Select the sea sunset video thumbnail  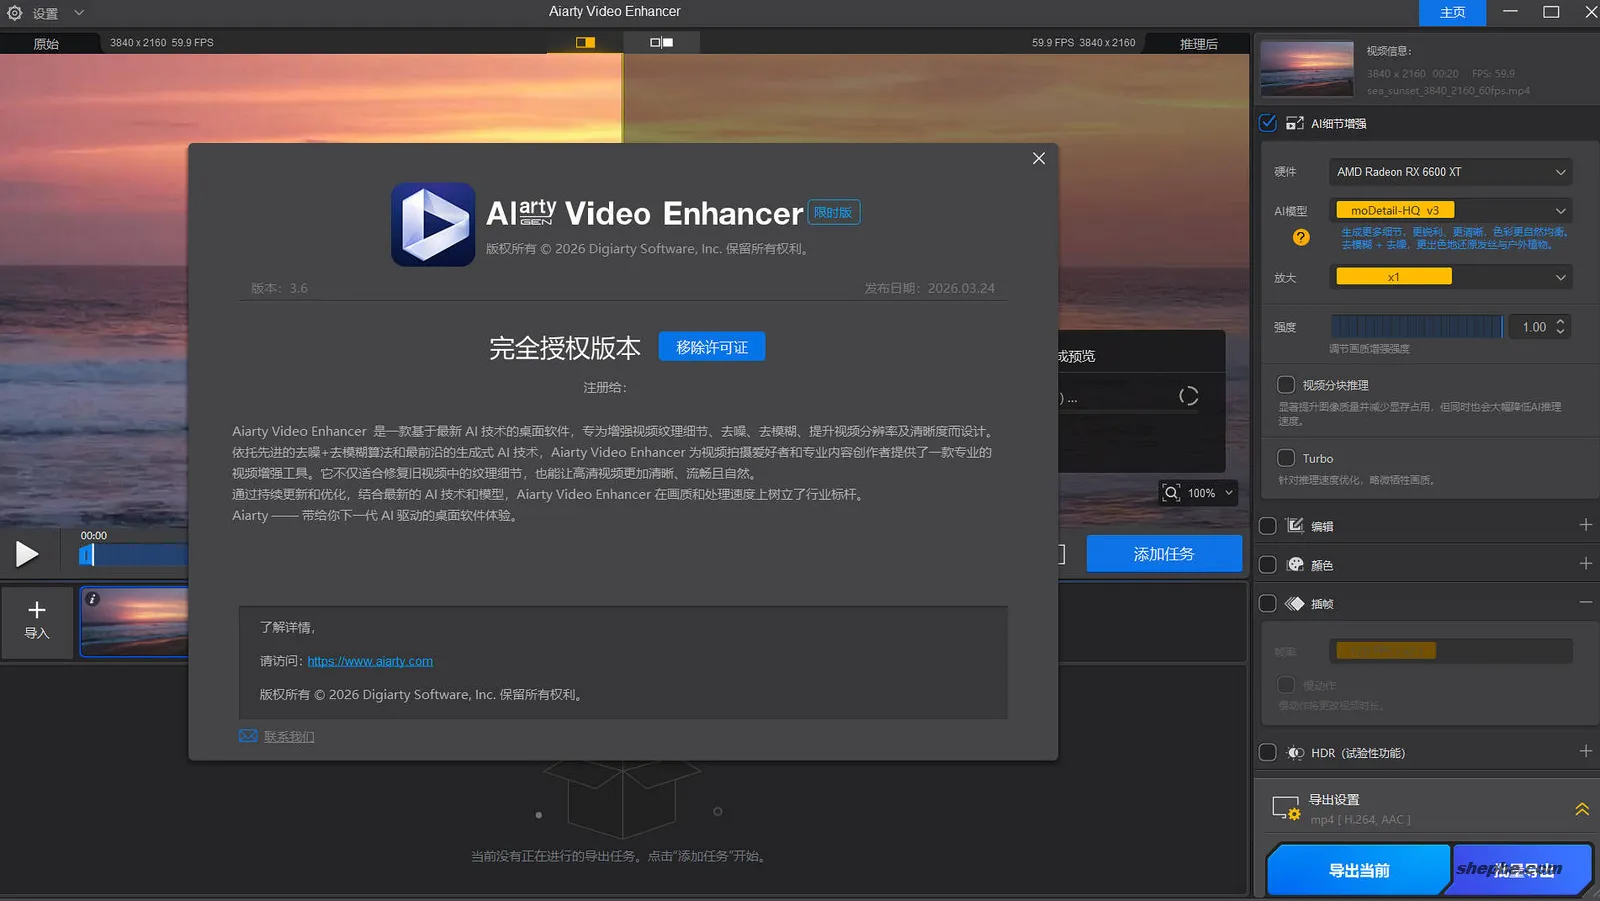pyautogui.click(x=133, y=622)
